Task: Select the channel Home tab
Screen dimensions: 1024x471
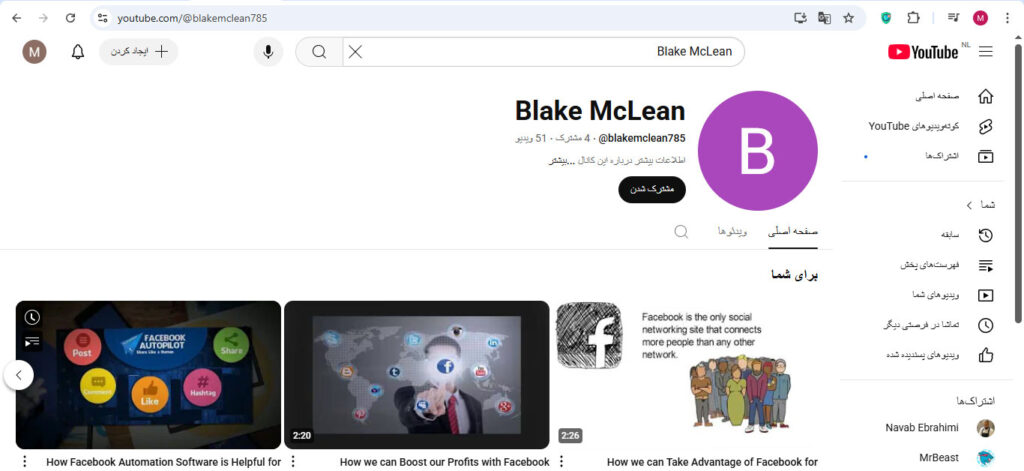Action: (x=793, y=232)
